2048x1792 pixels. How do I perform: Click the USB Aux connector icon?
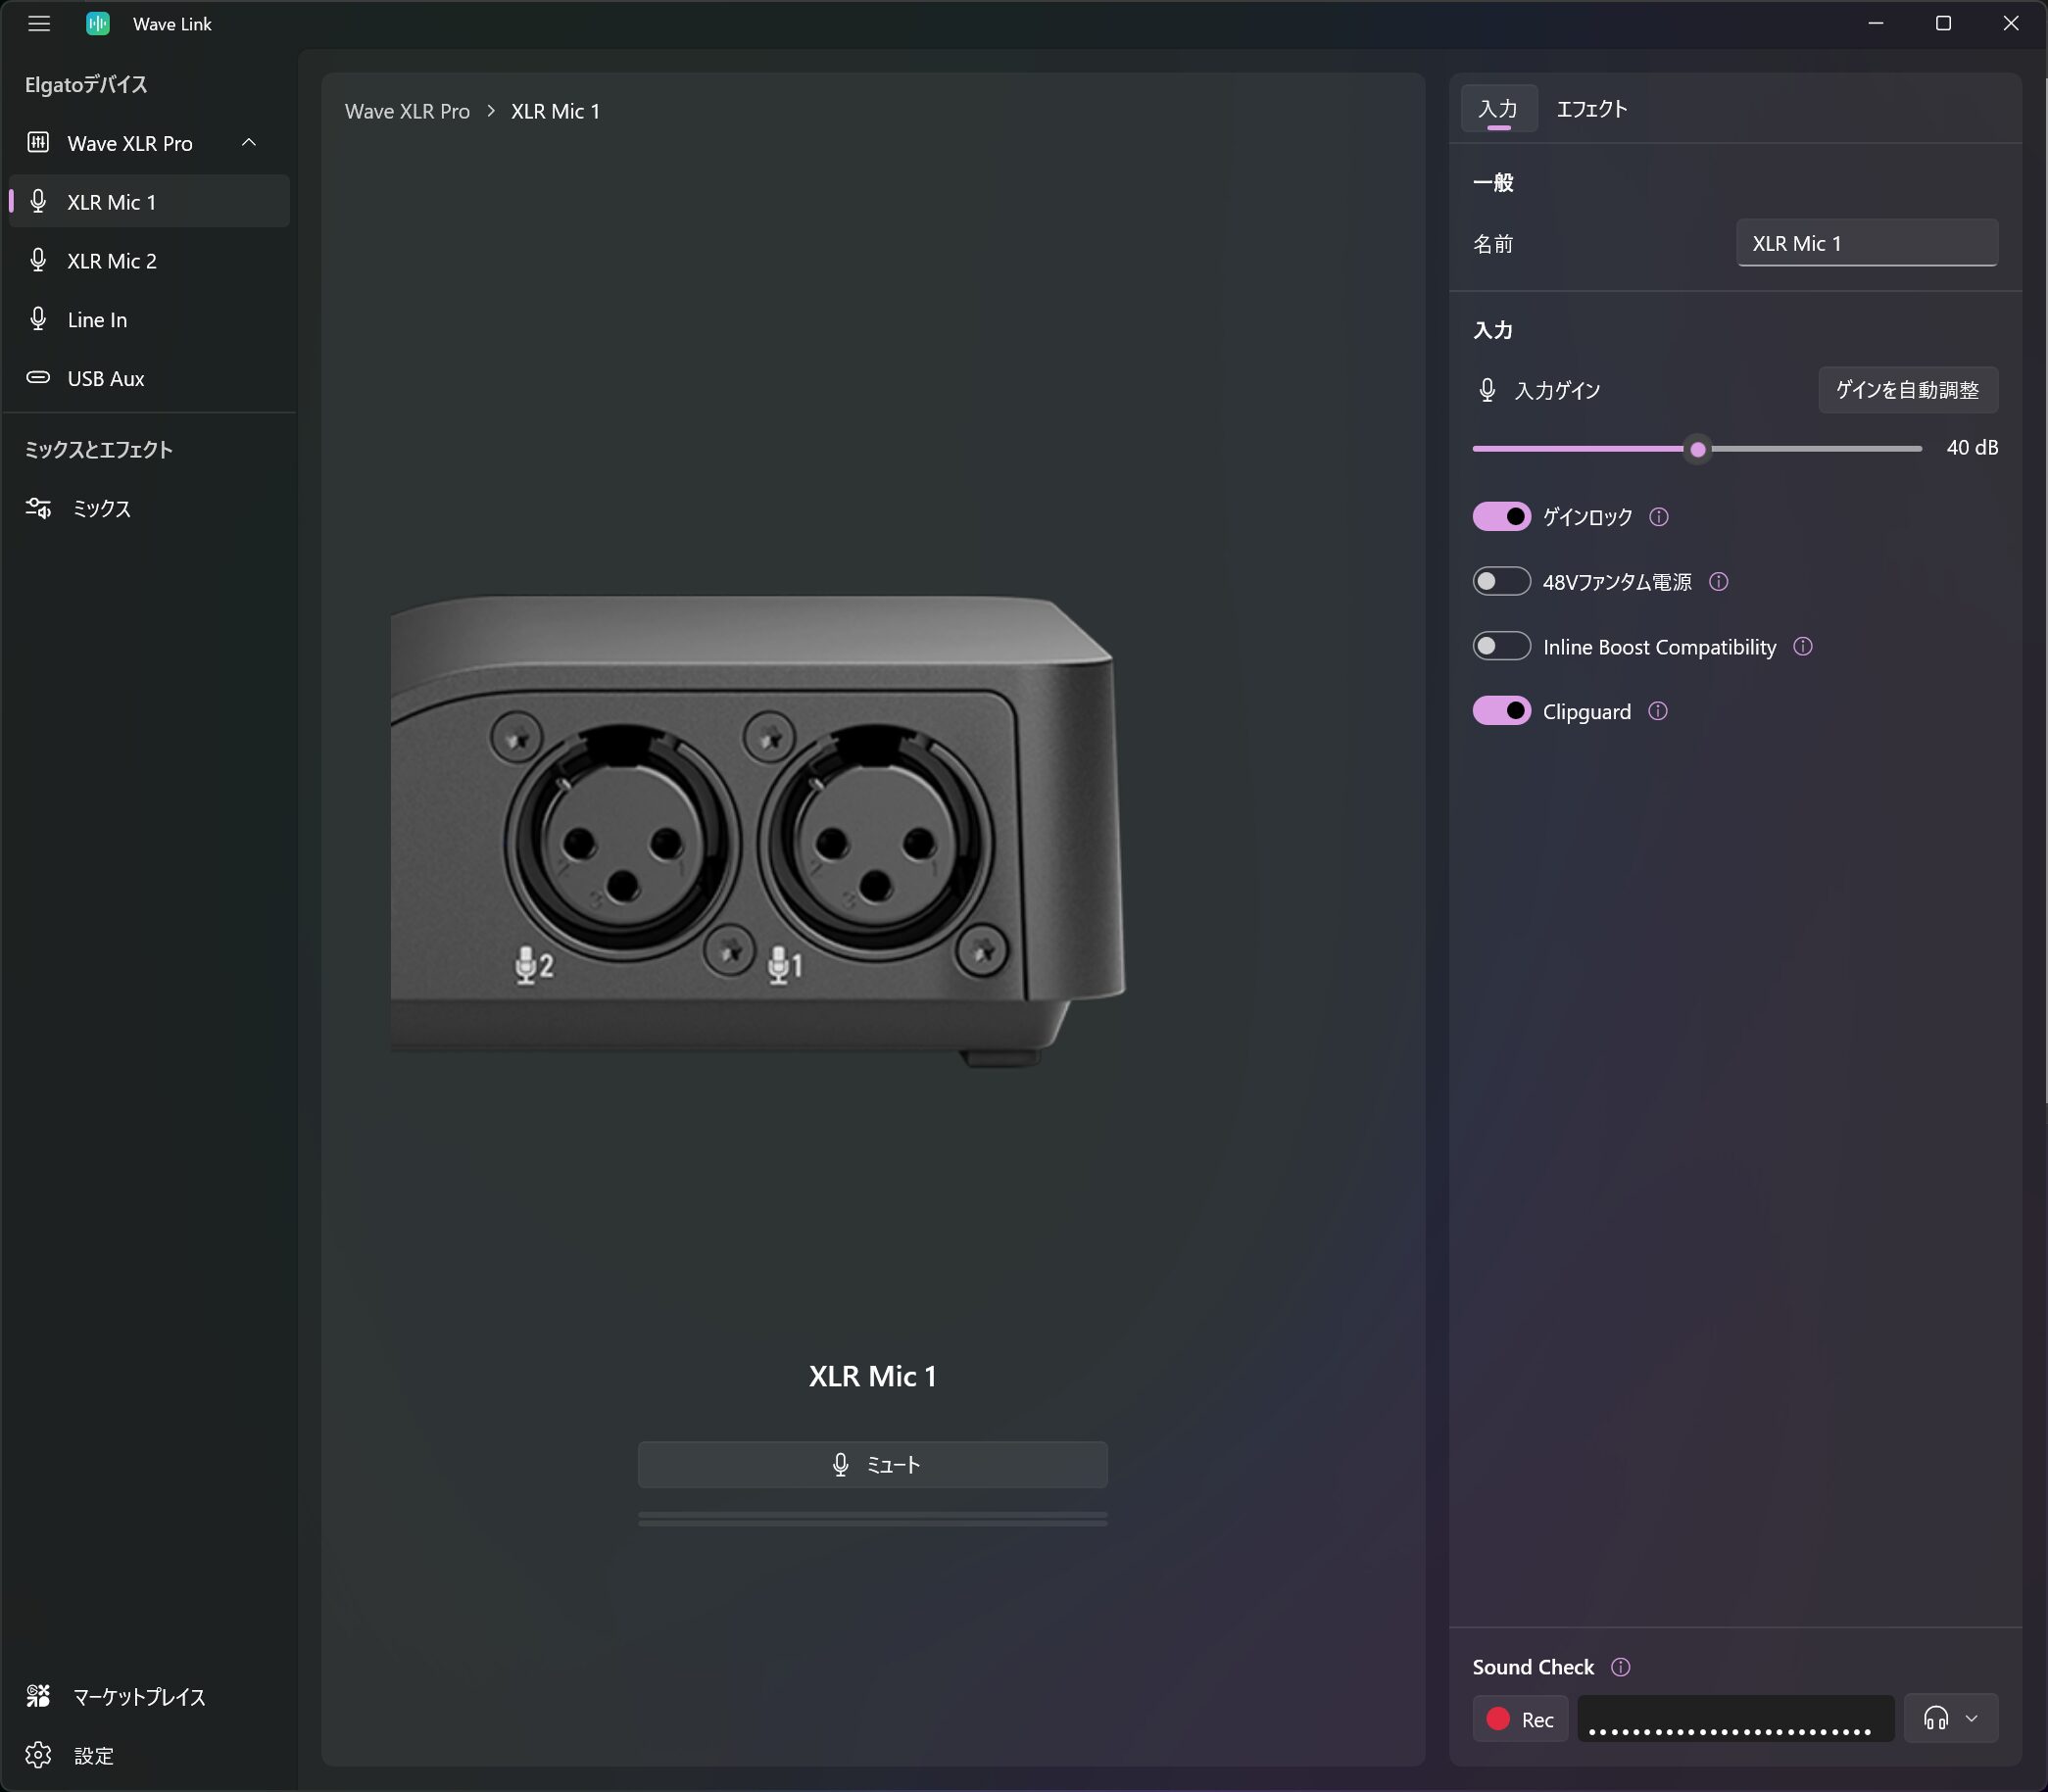tap(38, 377)
